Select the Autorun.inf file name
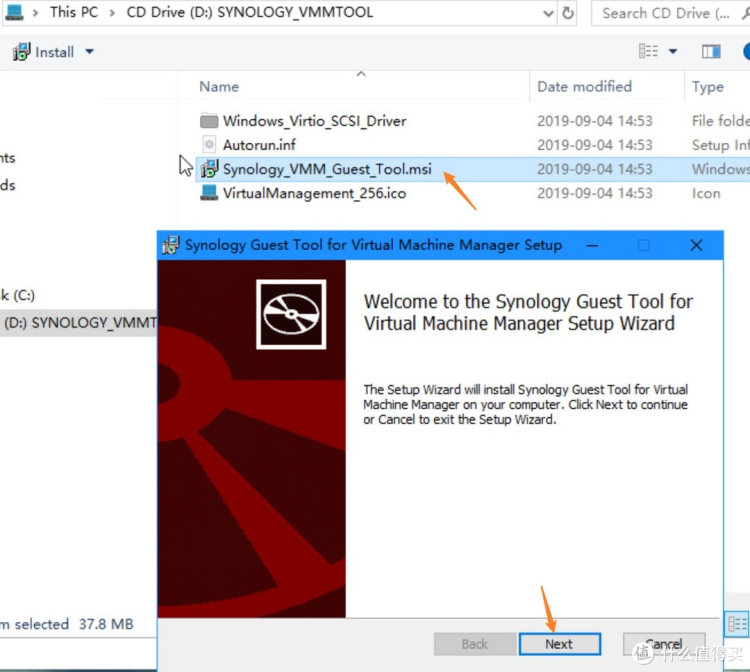This screenshot has width=750, height=672. pyautogui.click(x=259, y=145)
